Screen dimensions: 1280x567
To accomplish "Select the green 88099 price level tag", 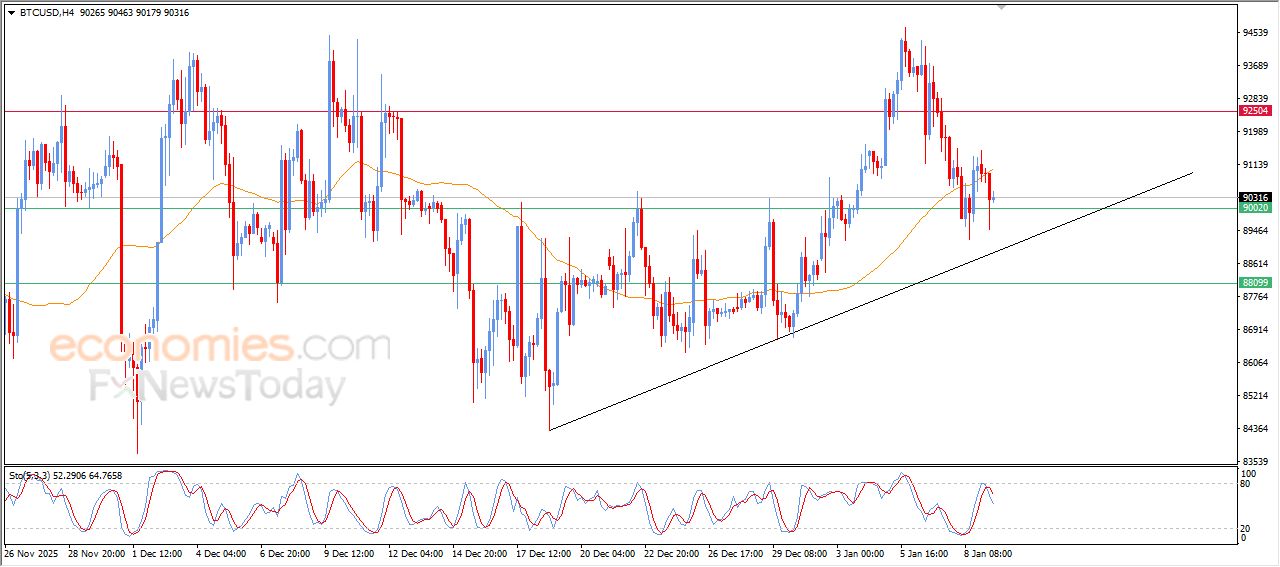I will click(1254, 283).
